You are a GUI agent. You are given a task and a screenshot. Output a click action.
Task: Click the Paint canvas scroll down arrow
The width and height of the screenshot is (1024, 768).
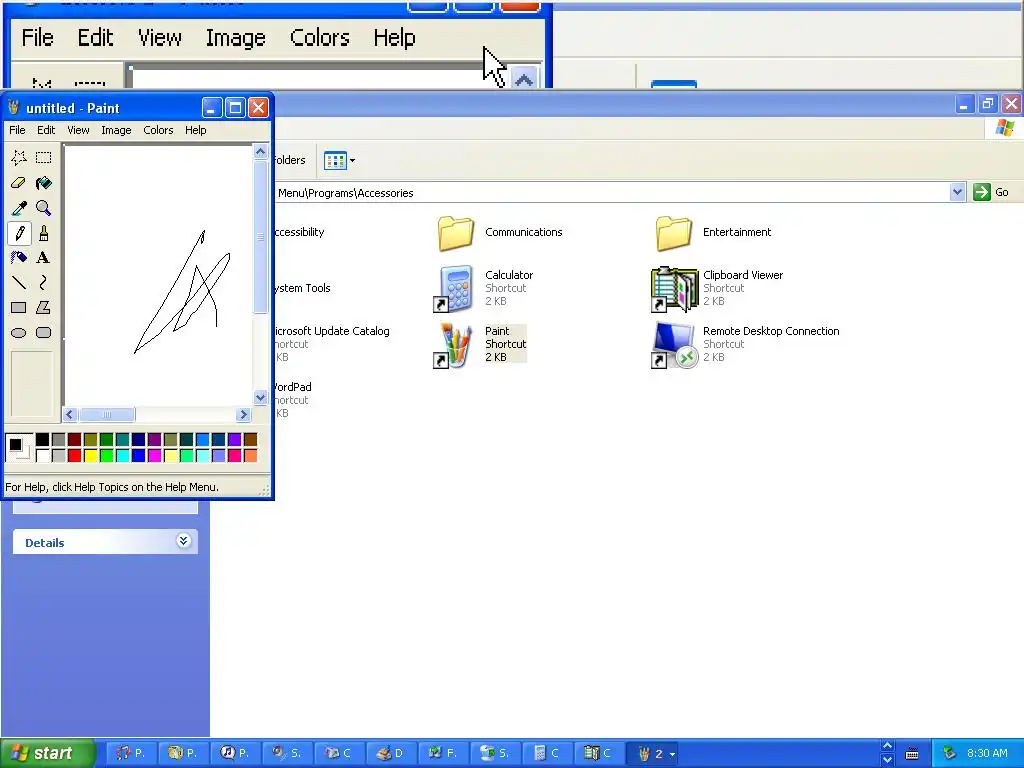[x=261, y=398]
